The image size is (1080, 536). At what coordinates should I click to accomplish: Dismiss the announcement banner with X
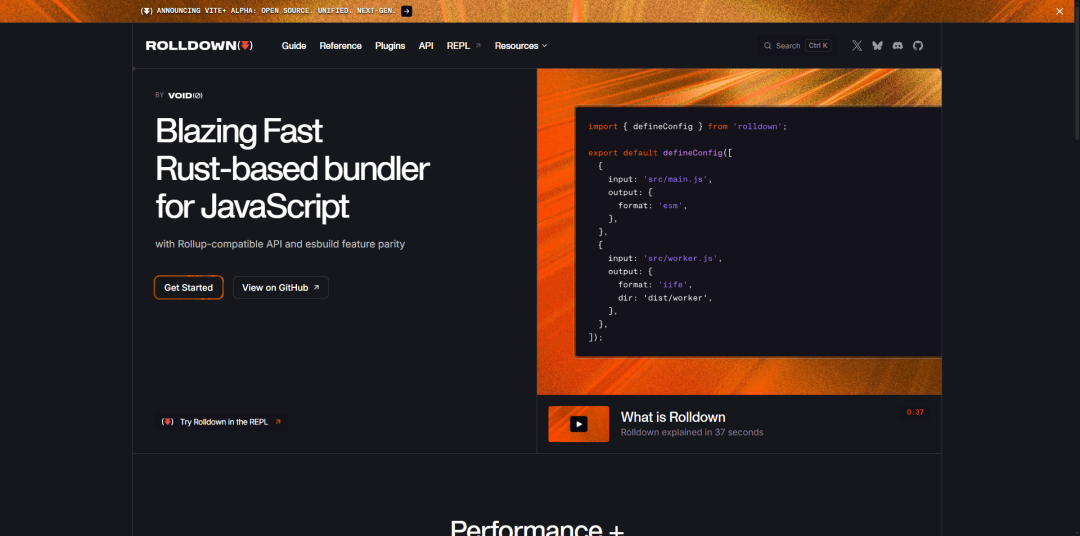pyautogui.click(x=1059, y=11)
